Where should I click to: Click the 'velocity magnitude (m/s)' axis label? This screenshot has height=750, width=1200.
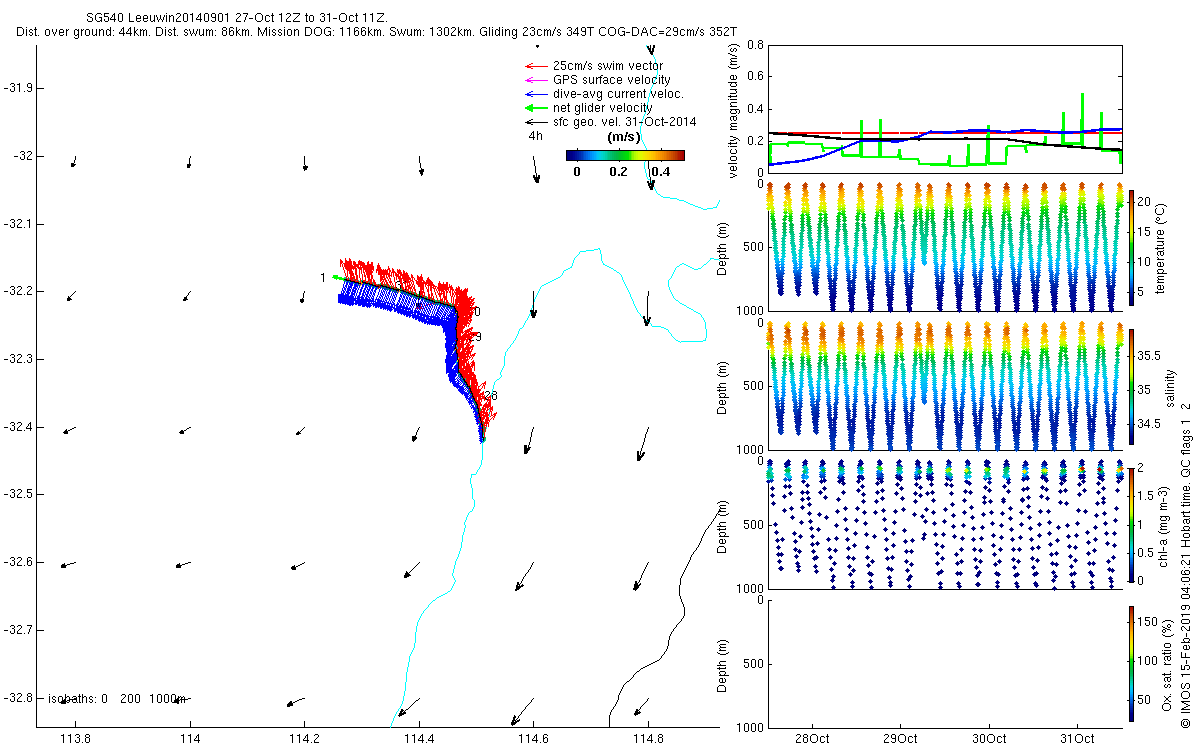click(x=734, y=110)
